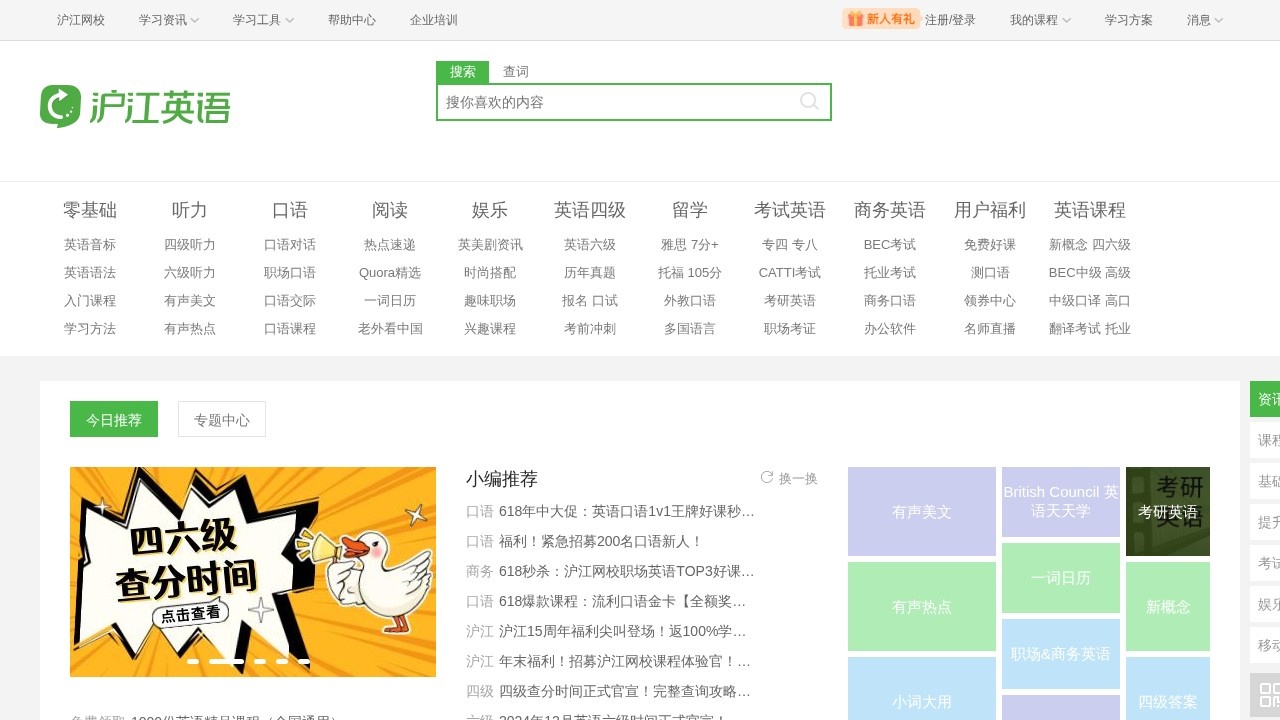Click the refresh icon beside 换一换

pos(767,477)
